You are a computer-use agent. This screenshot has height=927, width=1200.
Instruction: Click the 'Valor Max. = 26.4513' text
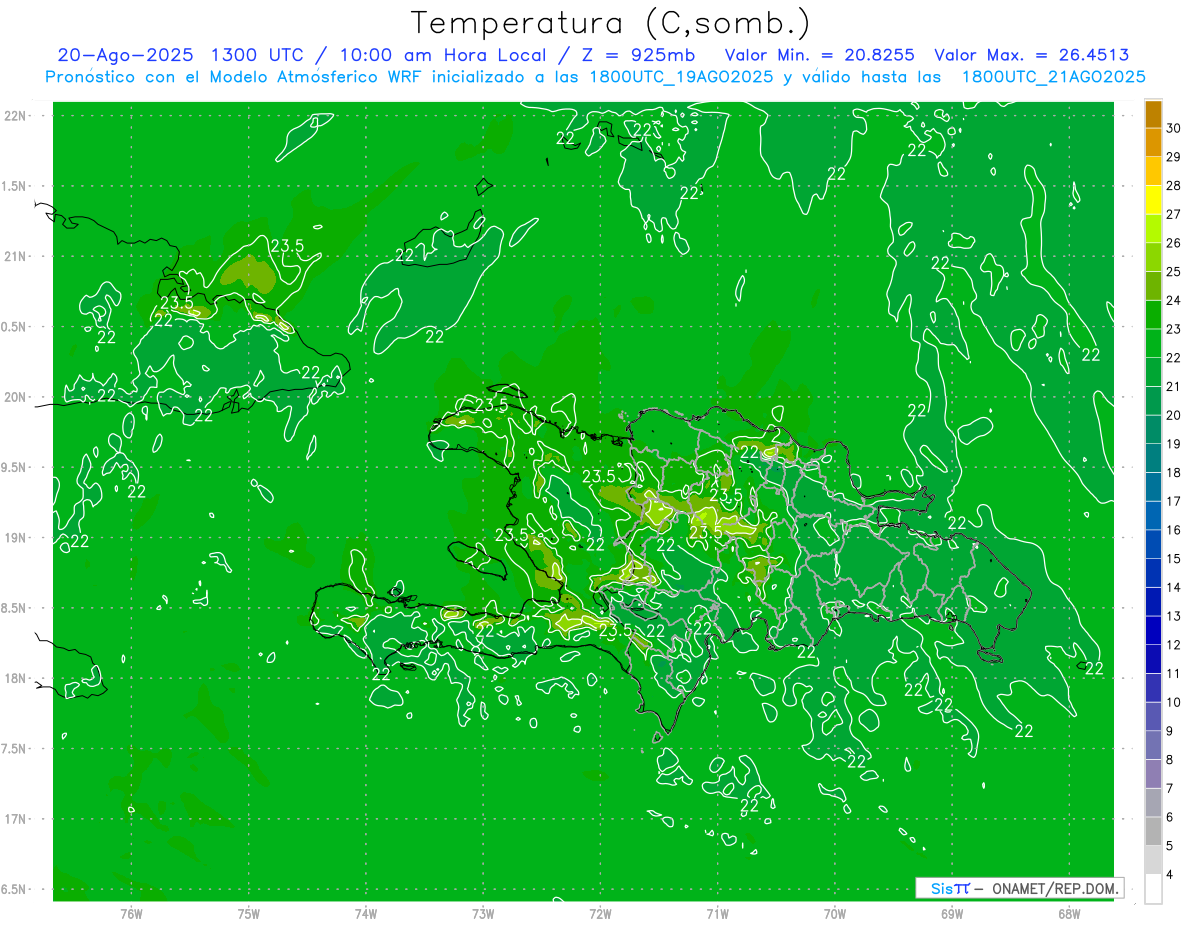point(1032,55)
